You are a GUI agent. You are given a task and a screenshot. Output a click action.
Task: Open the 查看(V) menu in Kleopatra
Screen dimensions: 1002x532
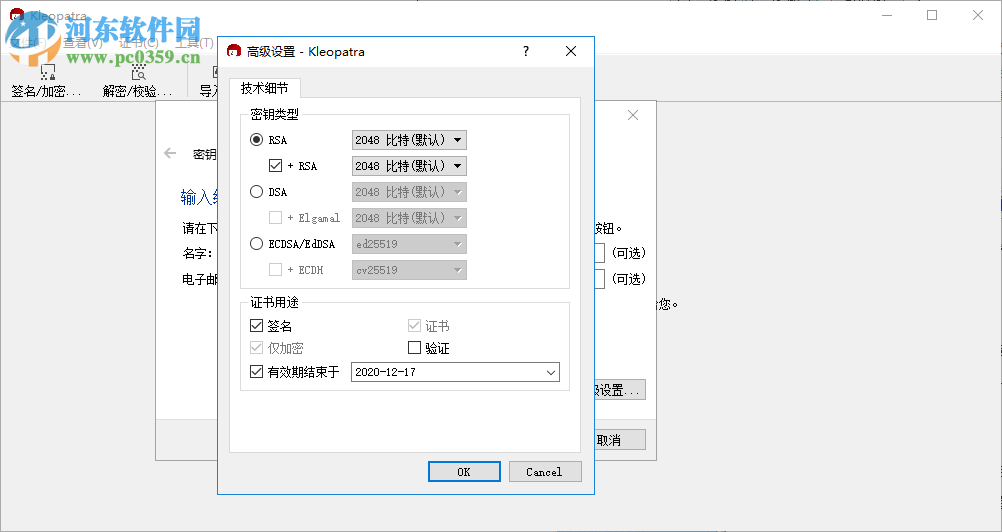[x=82, y=43]
